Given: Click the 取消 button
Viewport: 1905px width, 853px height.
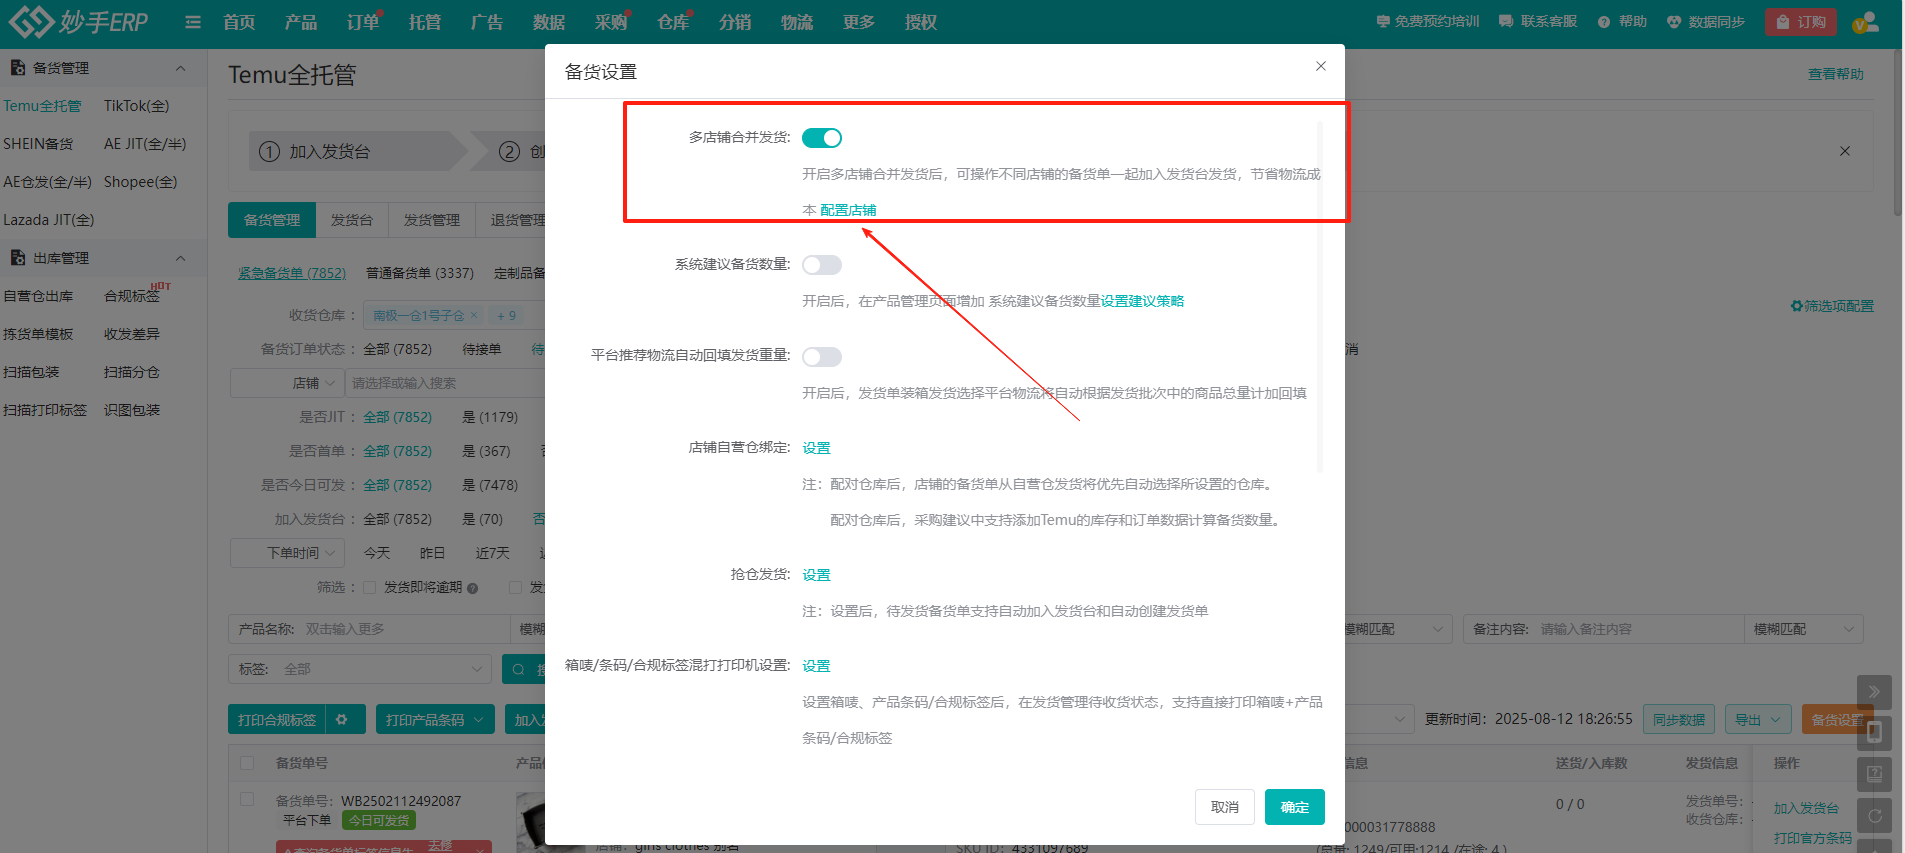Looking at the screenshot, I should coord(1225,807).
